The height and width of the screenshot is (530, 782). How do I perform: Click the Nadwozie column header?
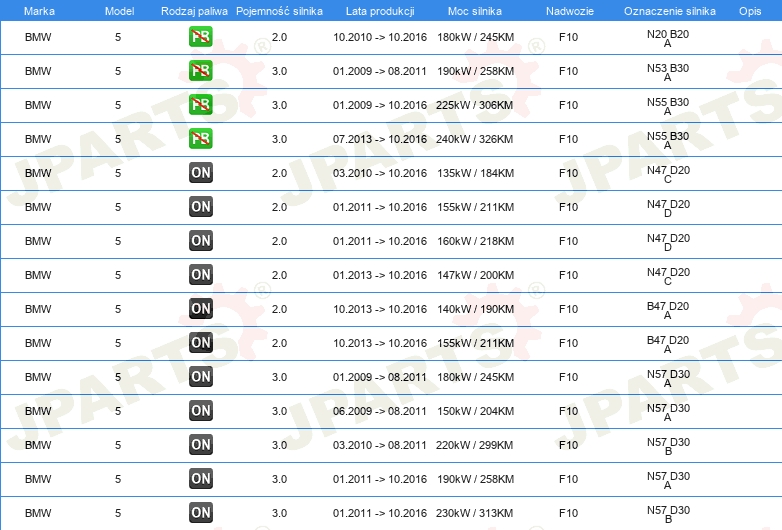(570, 11)
